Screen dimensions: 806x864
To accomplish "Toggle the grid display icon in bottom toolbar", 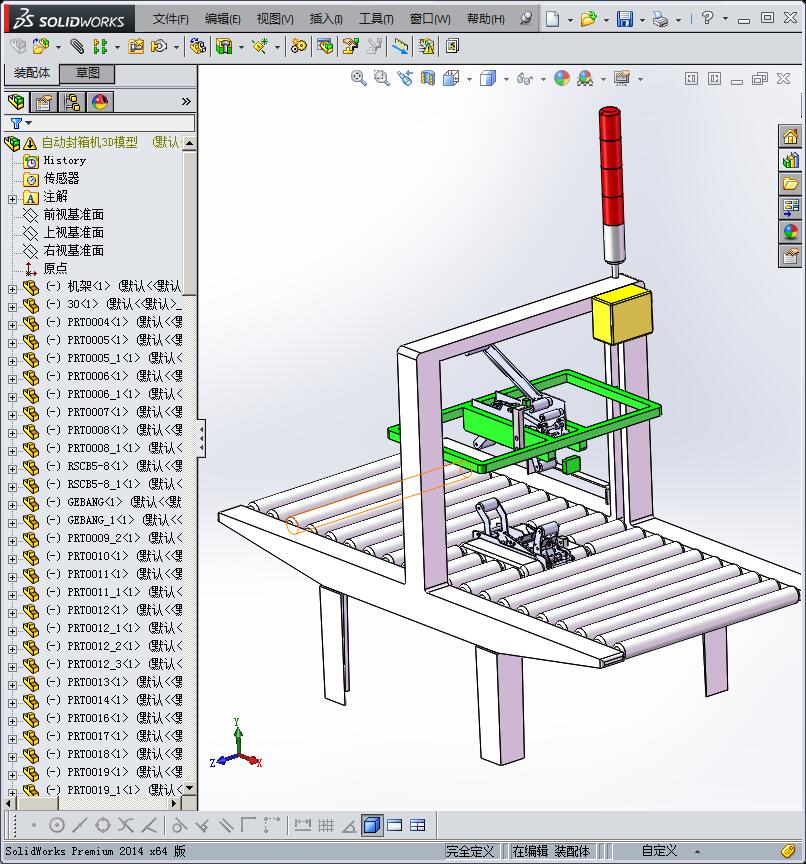I will click(326, 825).
